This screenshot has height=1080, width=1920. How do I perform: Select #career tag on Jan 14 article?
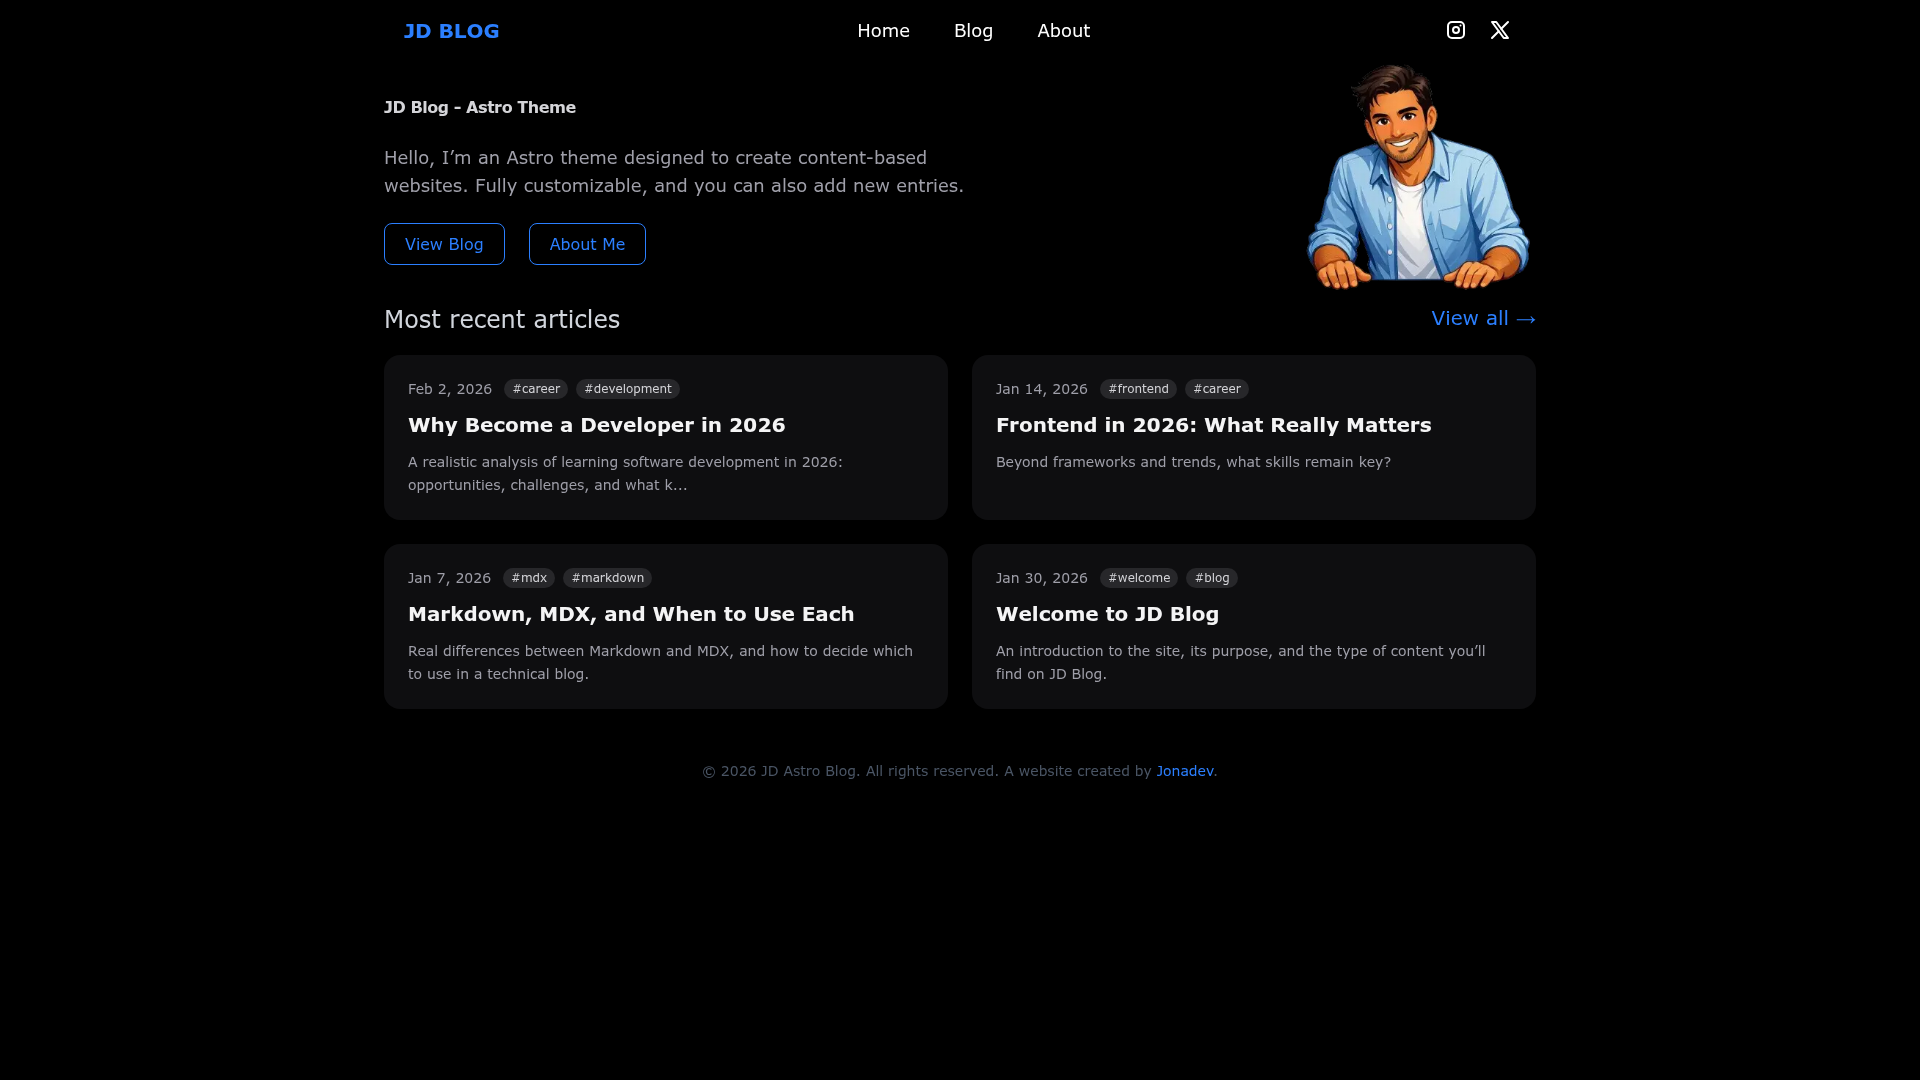pyautogui.click(x=1217, y=389)
